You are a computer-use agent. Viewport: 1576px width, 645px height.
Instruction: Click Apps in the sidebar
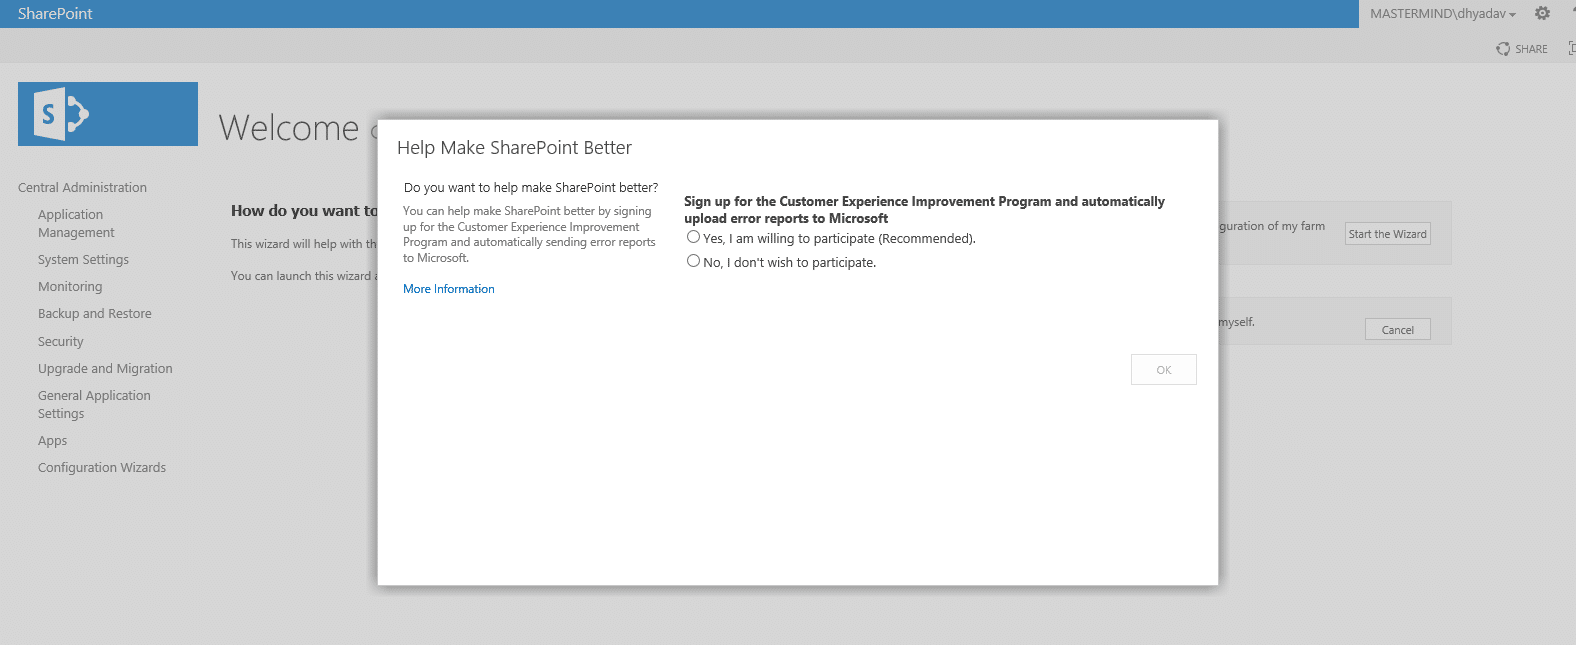click(x=53, y=441)
